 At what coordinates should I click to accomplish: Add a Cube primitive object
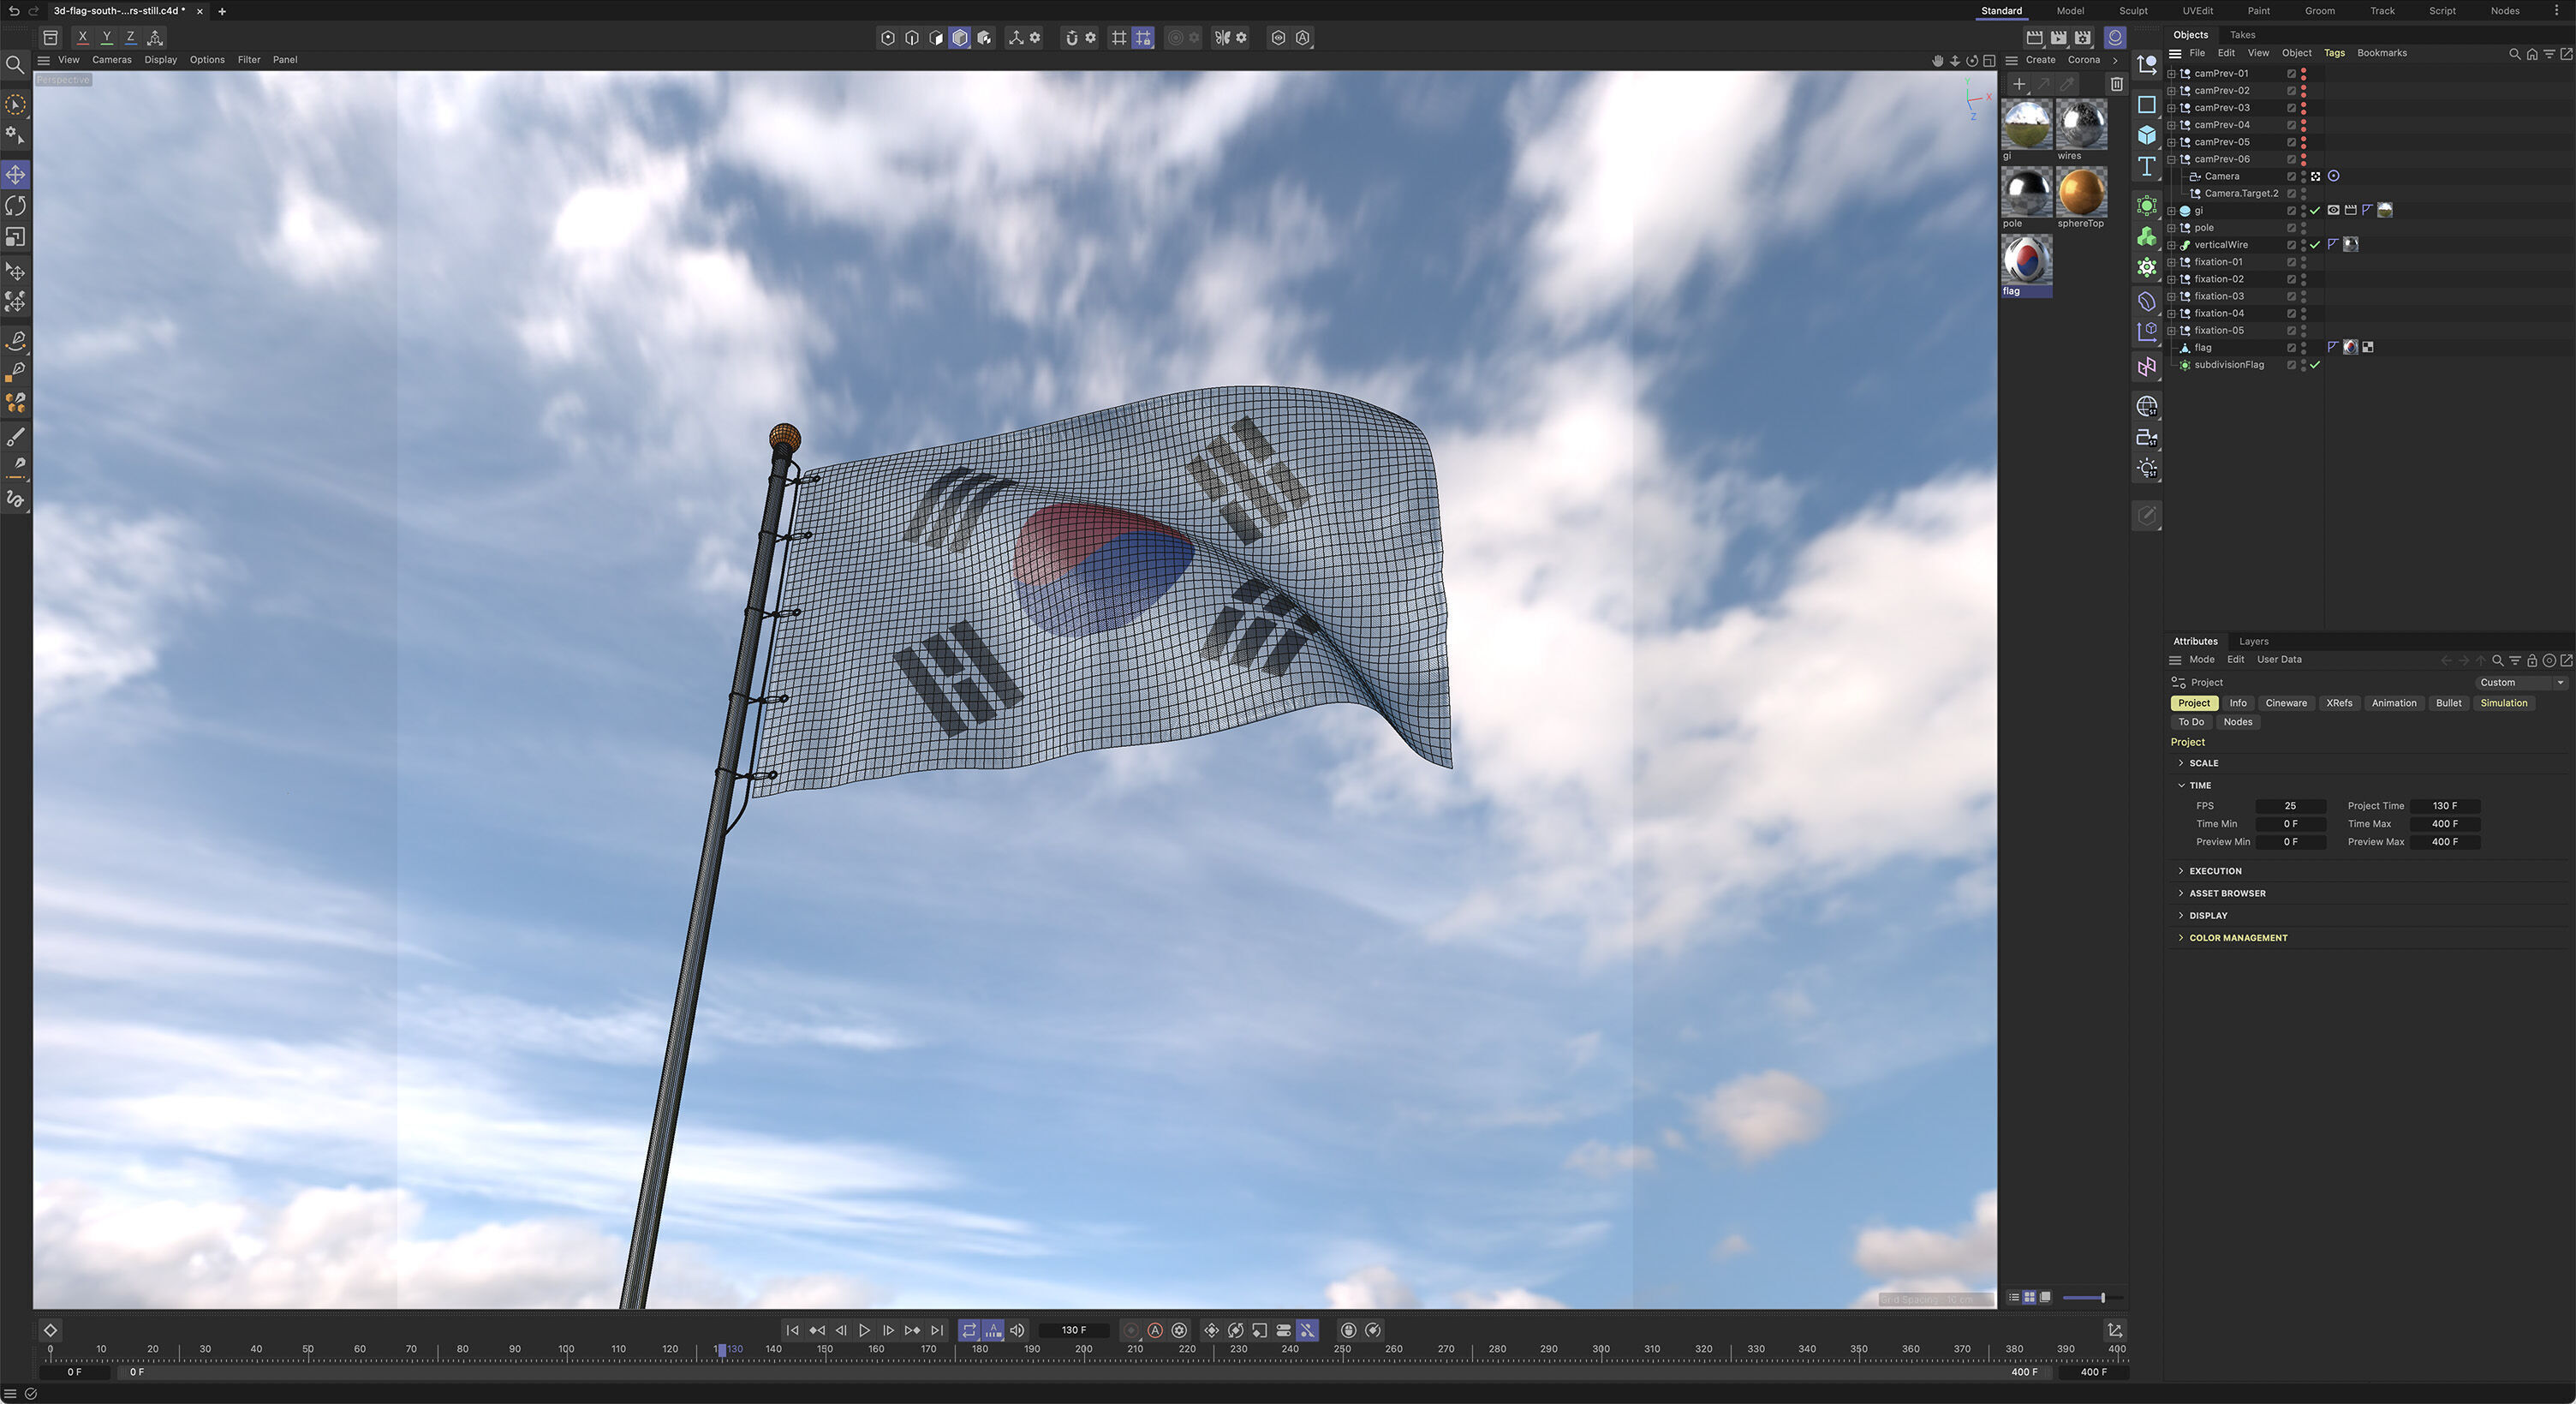pos(2147,135)
